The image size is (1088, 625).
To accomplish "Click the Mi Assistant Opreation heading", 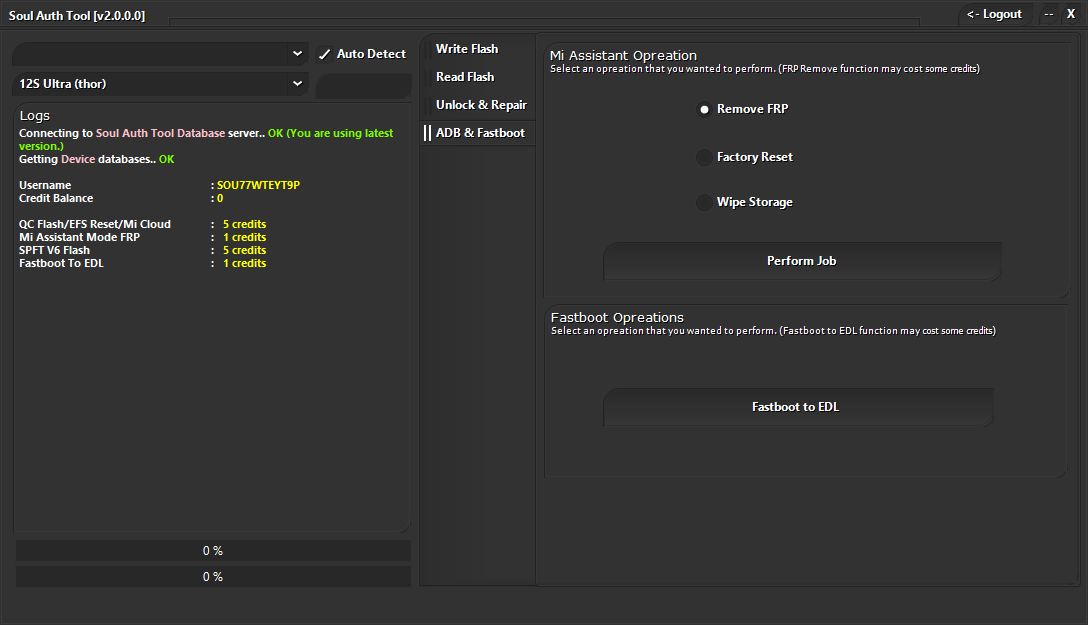I will pos(623,55).
